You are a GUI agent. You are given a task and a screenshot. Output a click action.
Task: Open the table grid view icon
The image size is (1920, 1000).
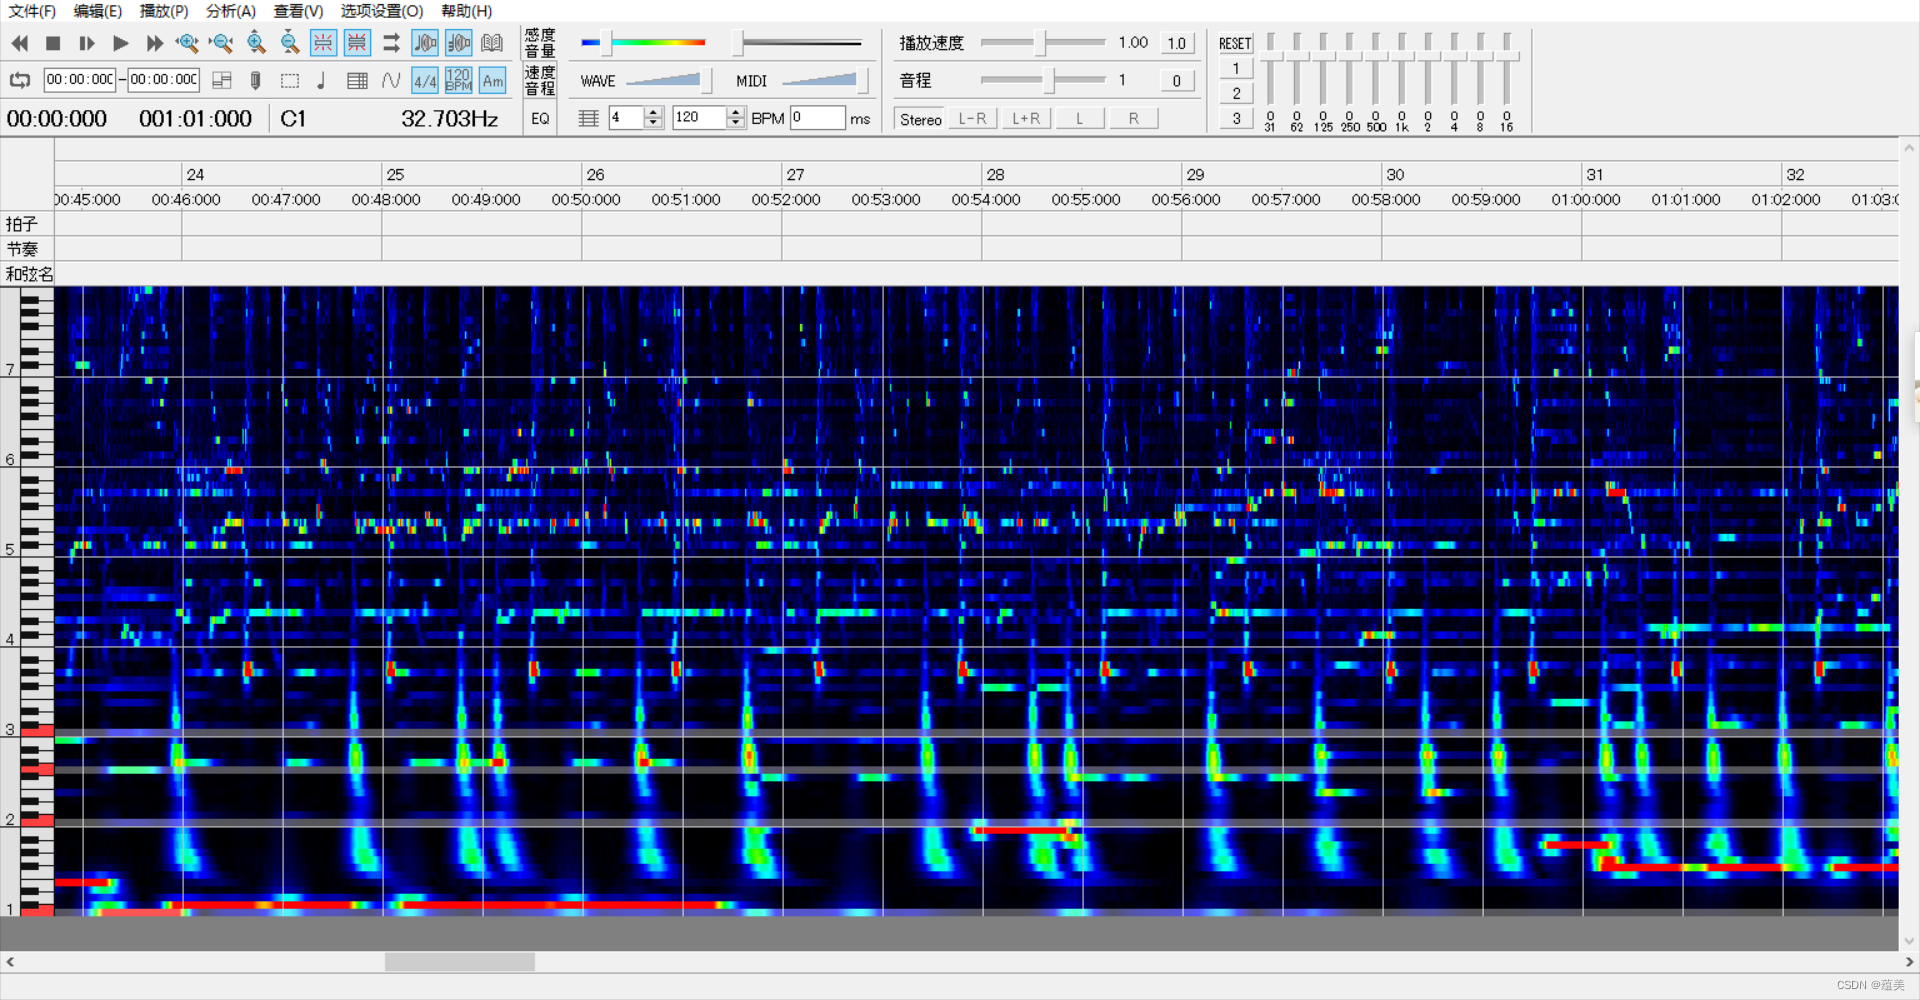click(x=357, y=80)
